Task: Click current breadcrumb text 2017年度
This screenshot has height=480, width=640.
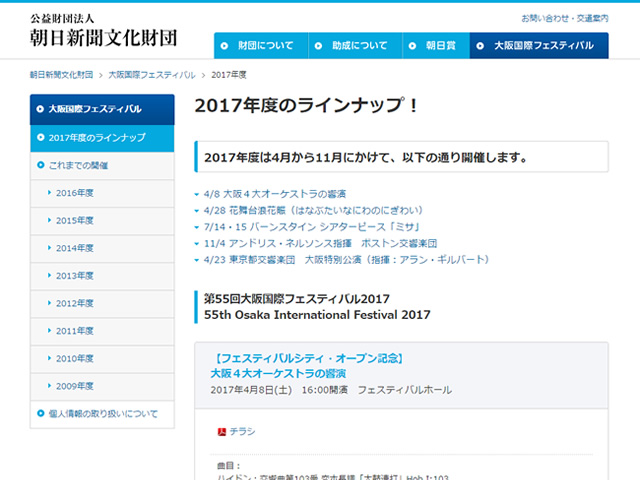Action: 229,75
